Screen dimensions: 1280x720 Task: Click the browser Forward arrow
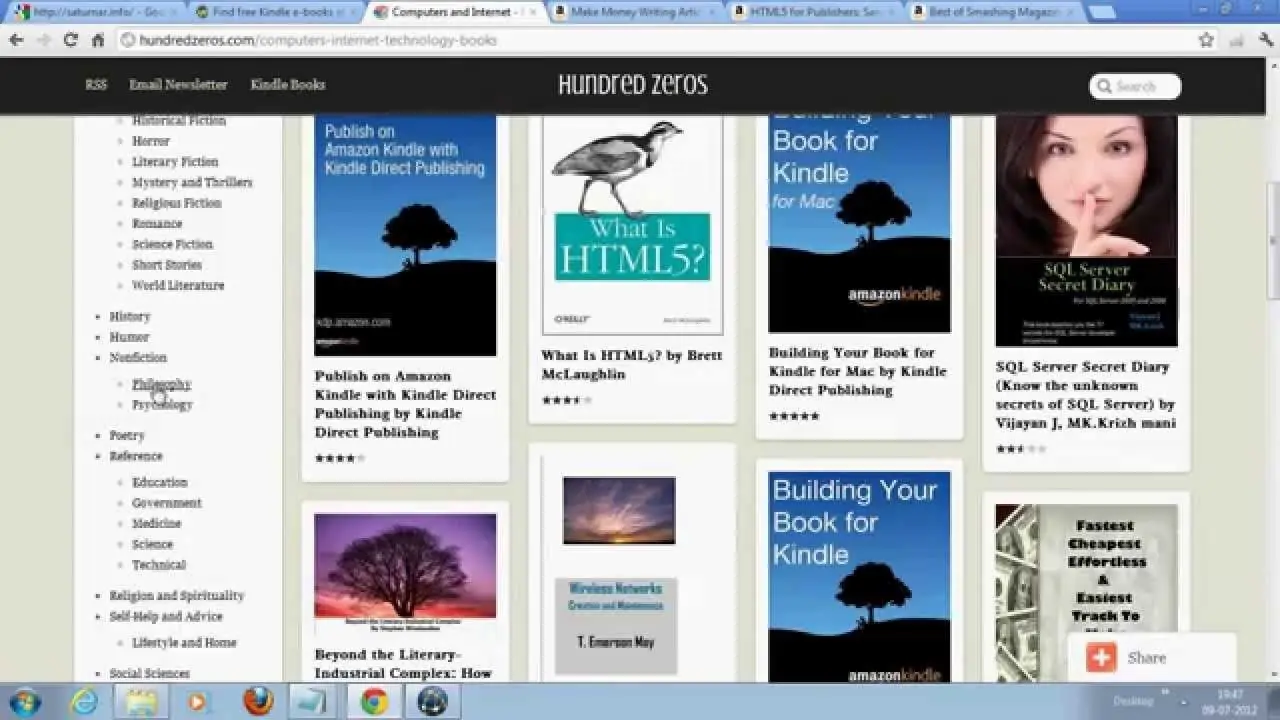click(x=43, y=40)
